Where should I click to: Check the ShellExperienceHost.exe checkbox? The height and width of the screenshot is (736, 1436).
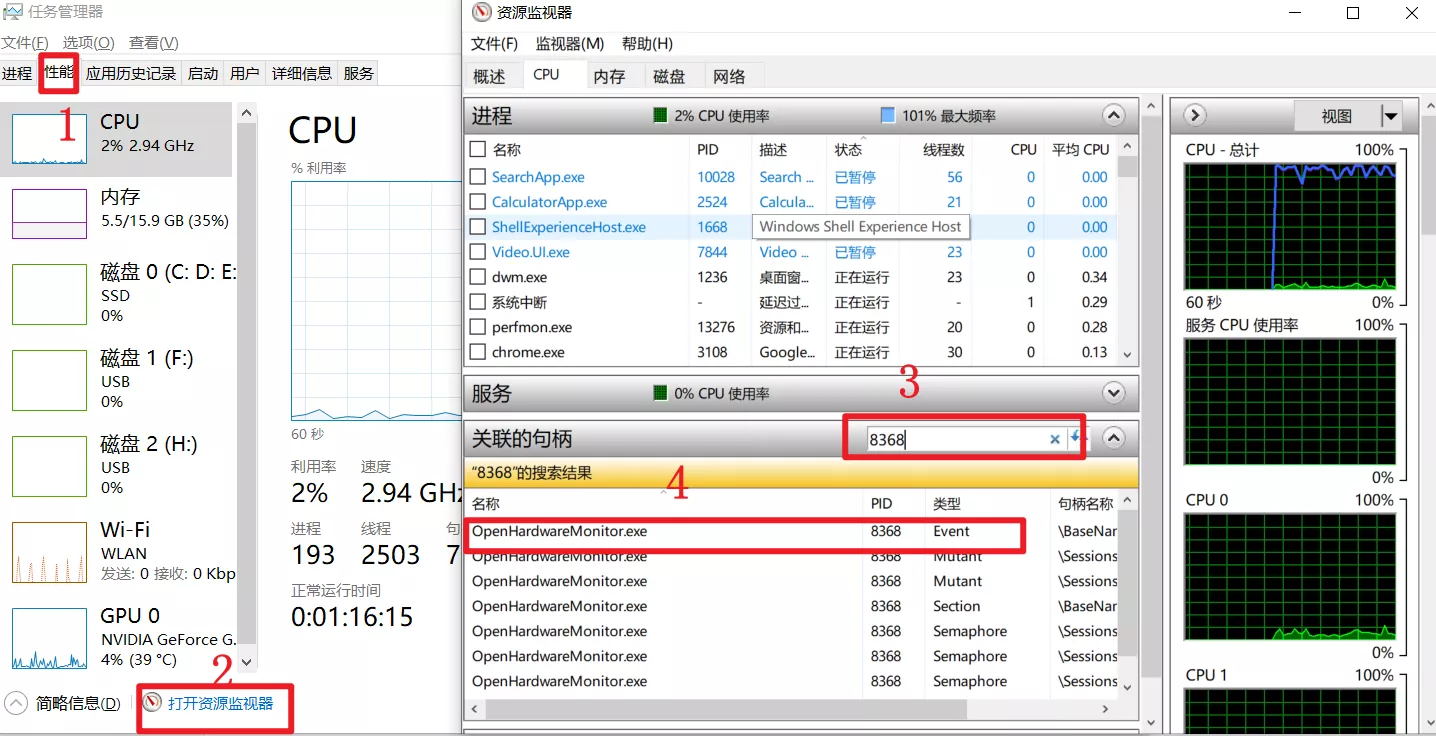click(x=477, y=227)
